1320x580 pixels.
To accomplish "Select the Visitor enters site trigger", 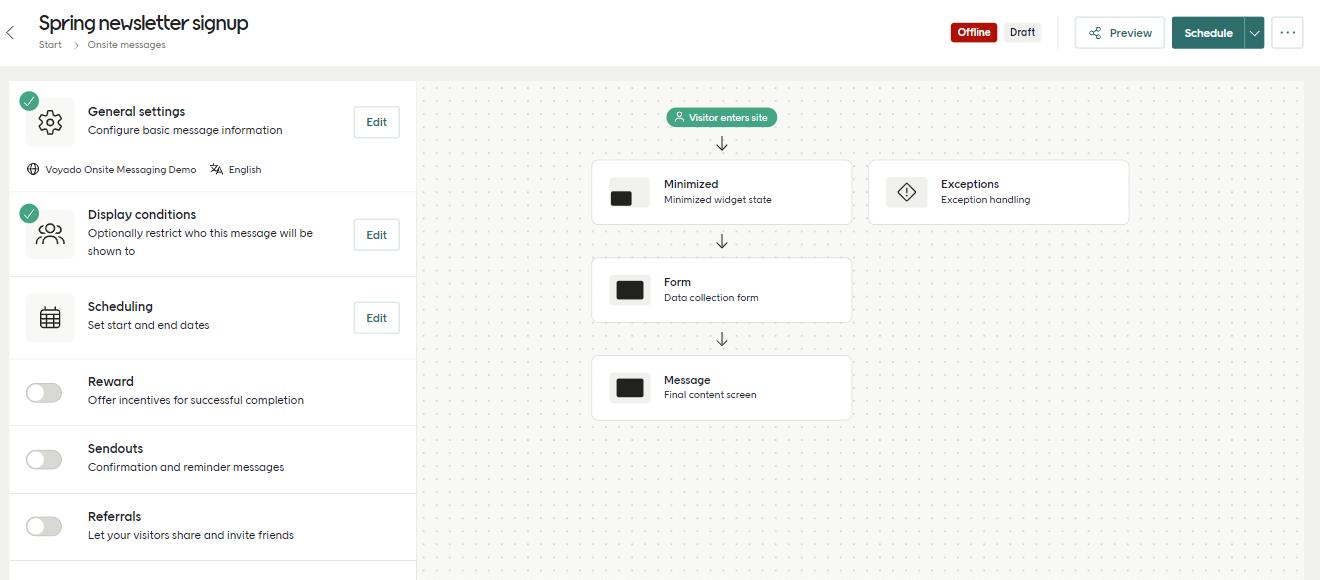I will tap(722, 117).
